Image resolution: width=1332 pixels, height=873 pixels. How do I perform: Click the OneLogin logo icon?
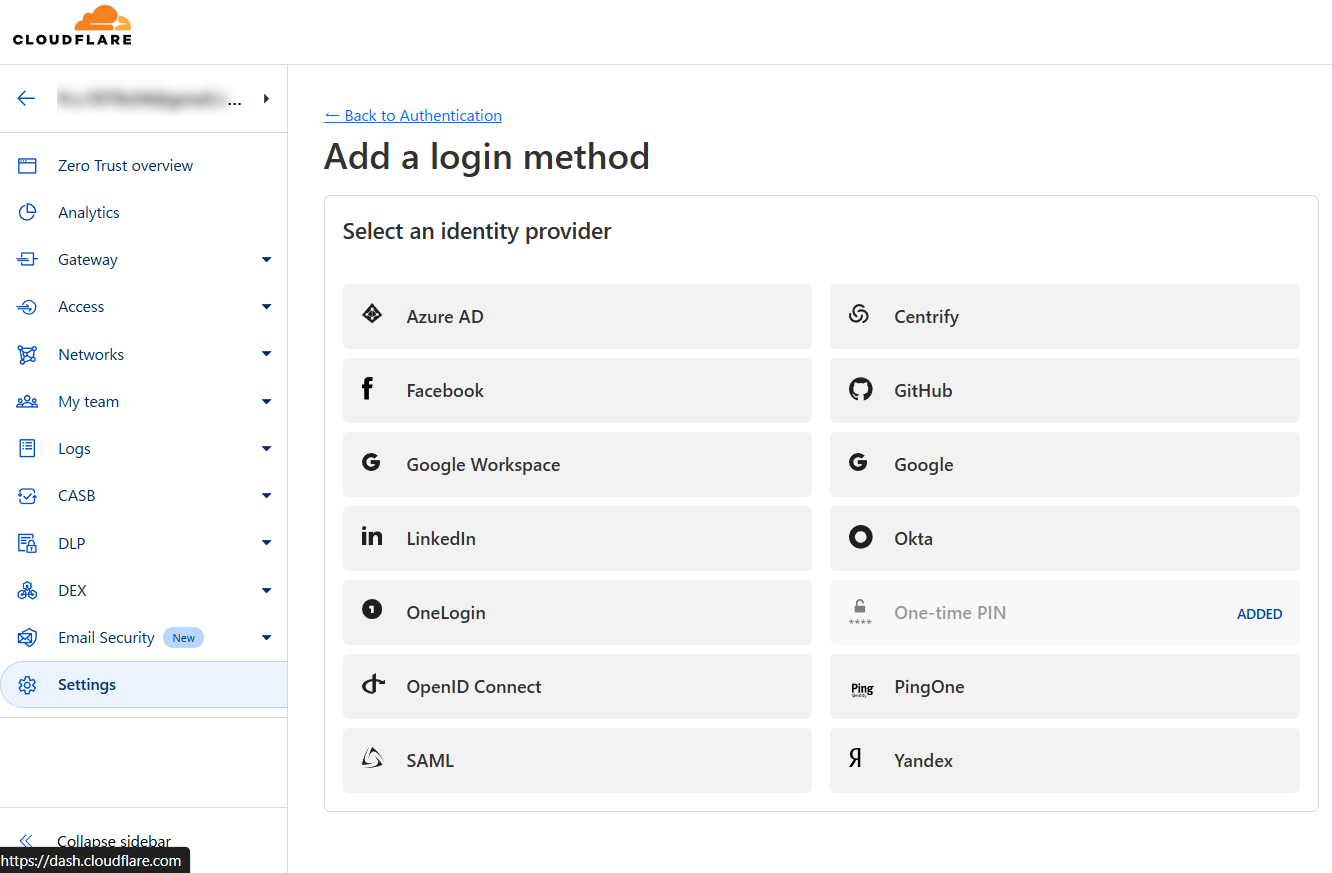372,609
